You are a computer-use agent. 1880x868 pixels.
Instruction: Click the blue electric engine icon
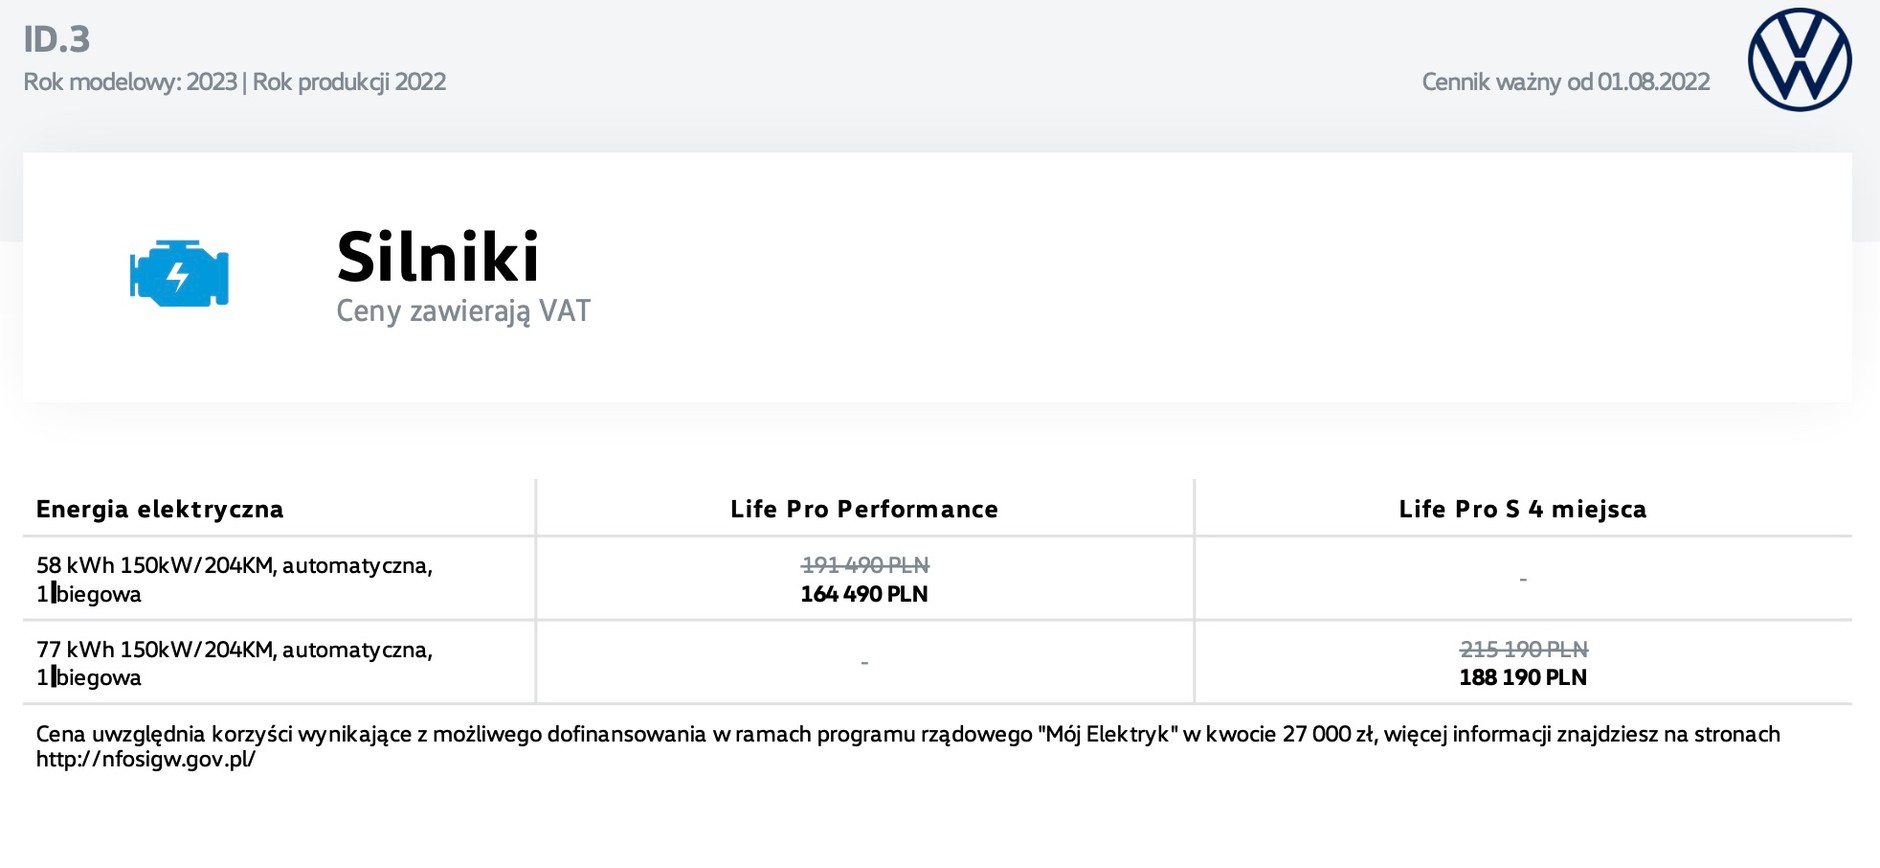coord(179,273)
